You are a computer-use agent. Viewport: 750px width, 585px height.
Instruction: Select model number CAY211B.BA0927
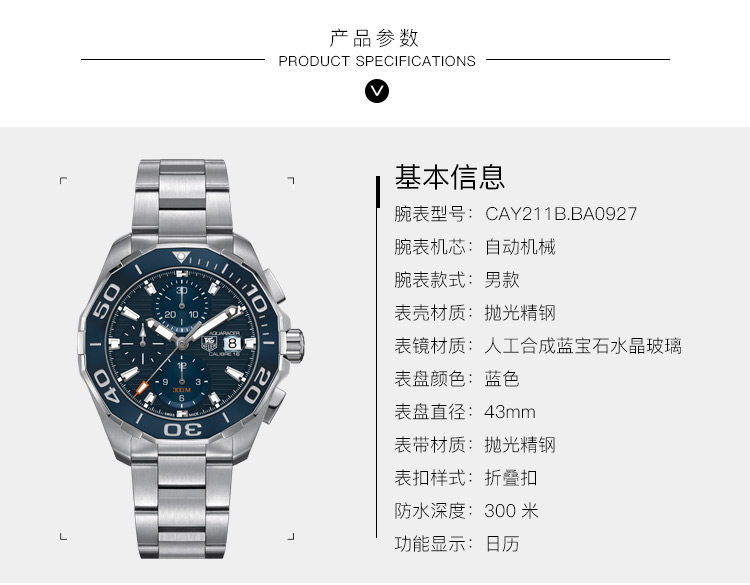pos(561,214)
